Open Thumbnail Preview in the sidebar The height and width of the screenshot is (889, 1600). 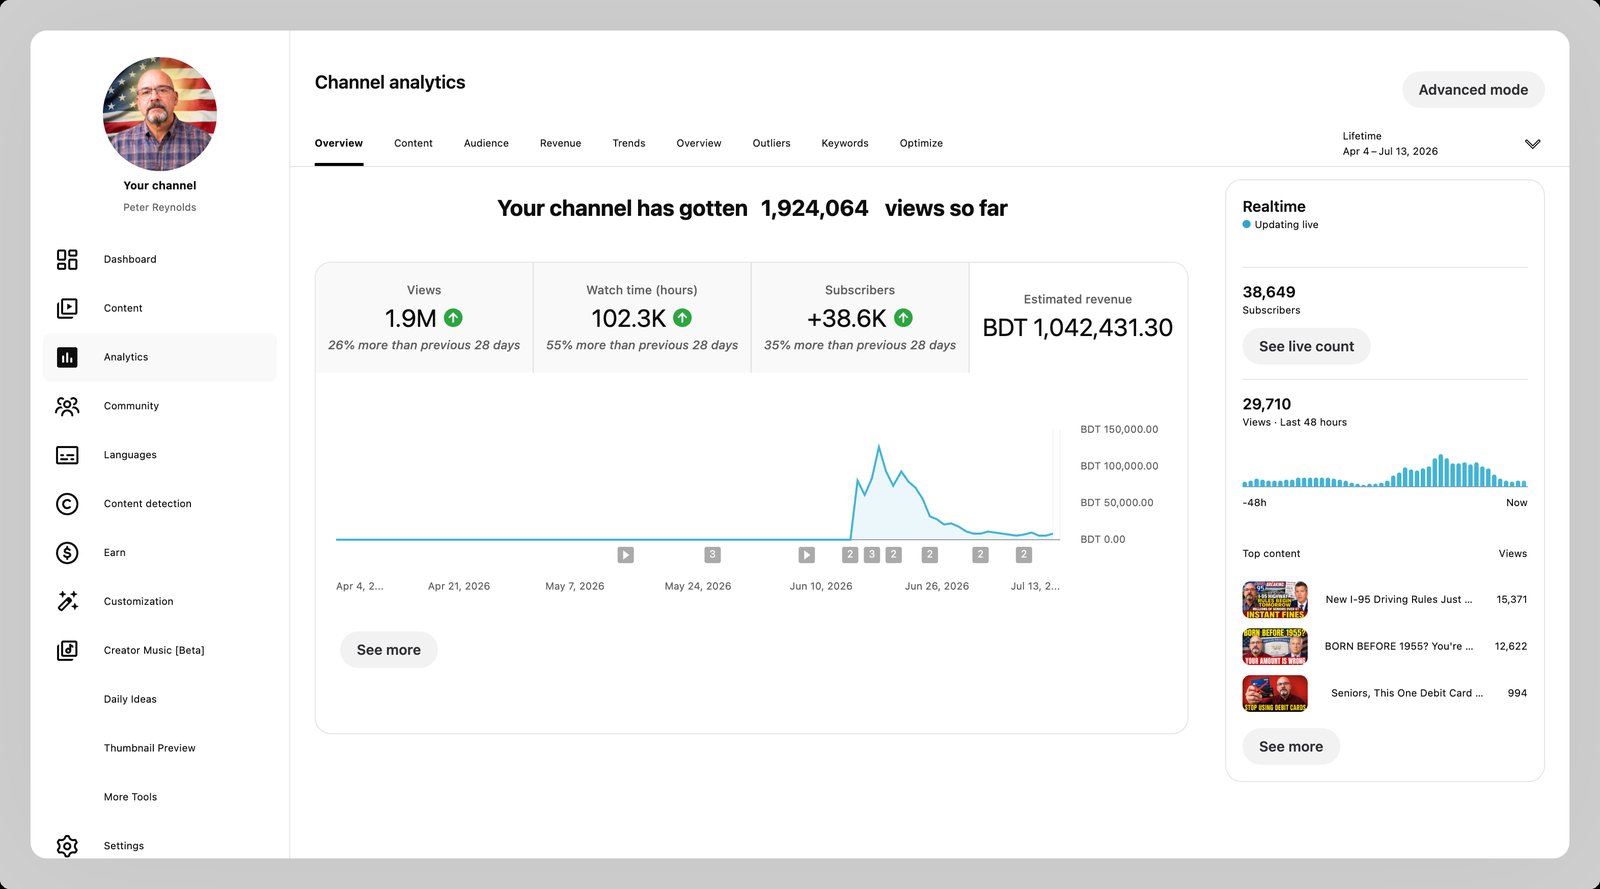click(x=150, y=748)
